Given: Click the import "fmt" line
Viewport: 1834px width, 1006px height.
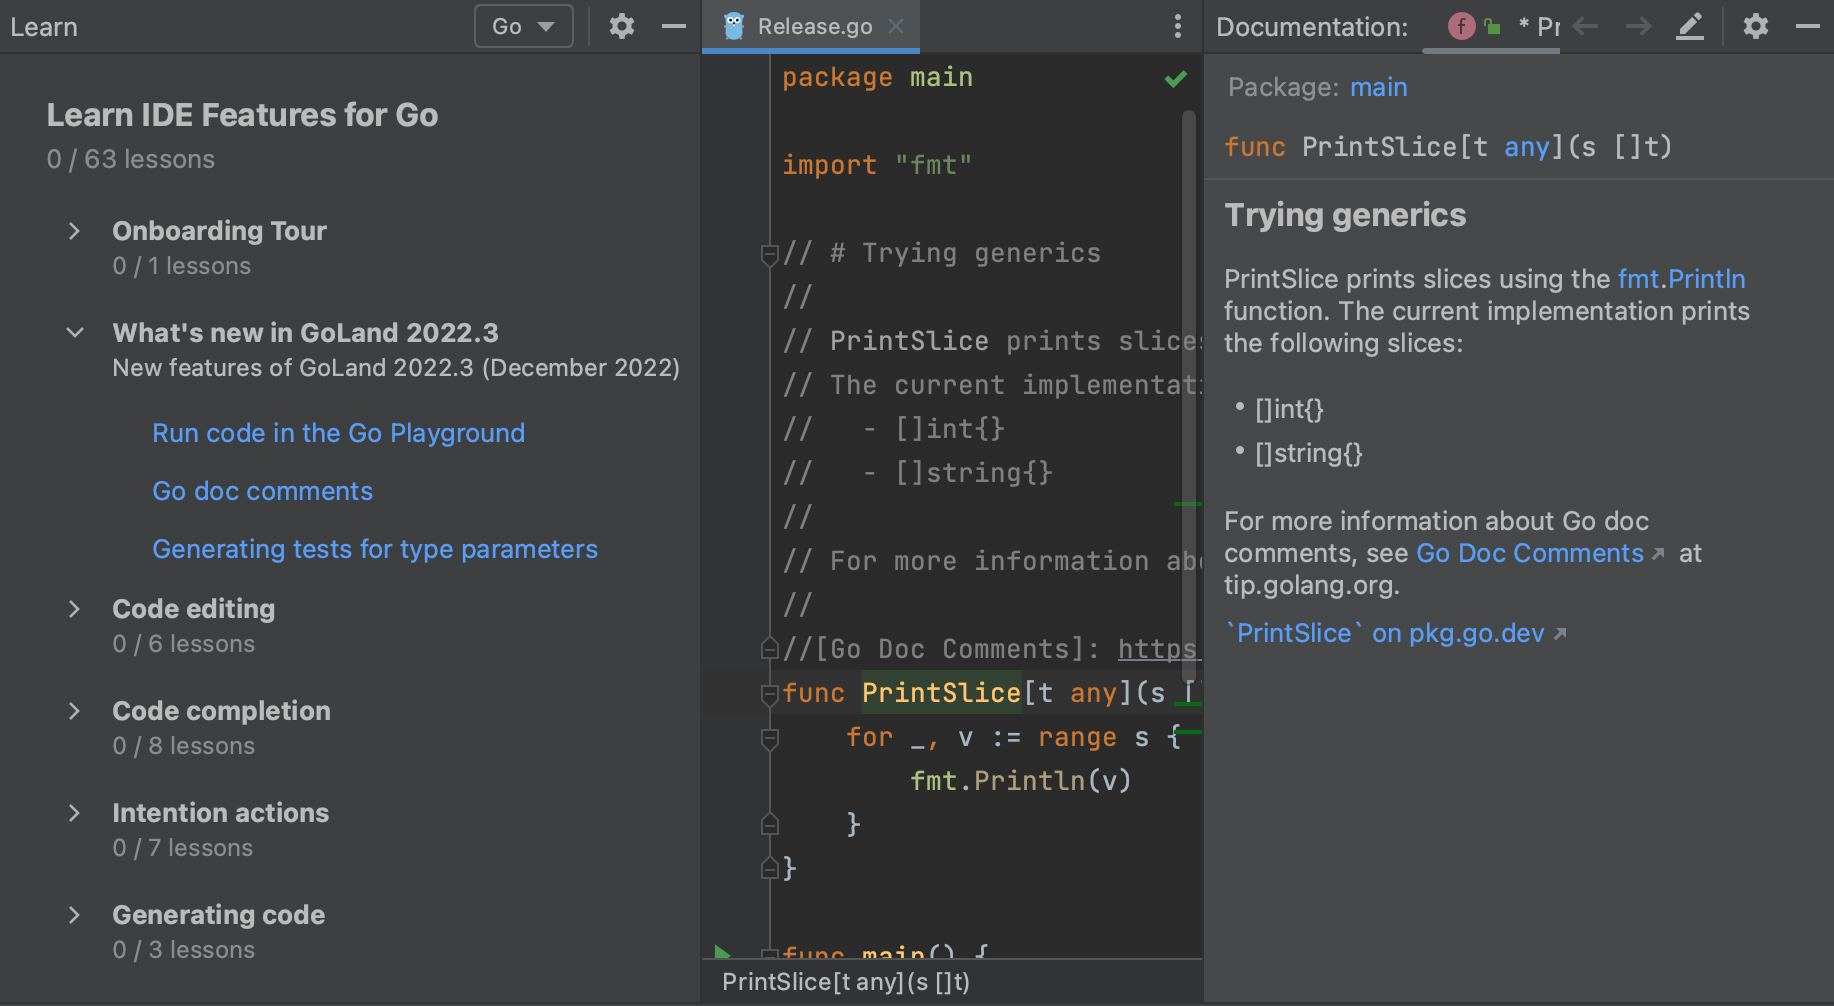Looking at the screenshot, I should point(877,165).
